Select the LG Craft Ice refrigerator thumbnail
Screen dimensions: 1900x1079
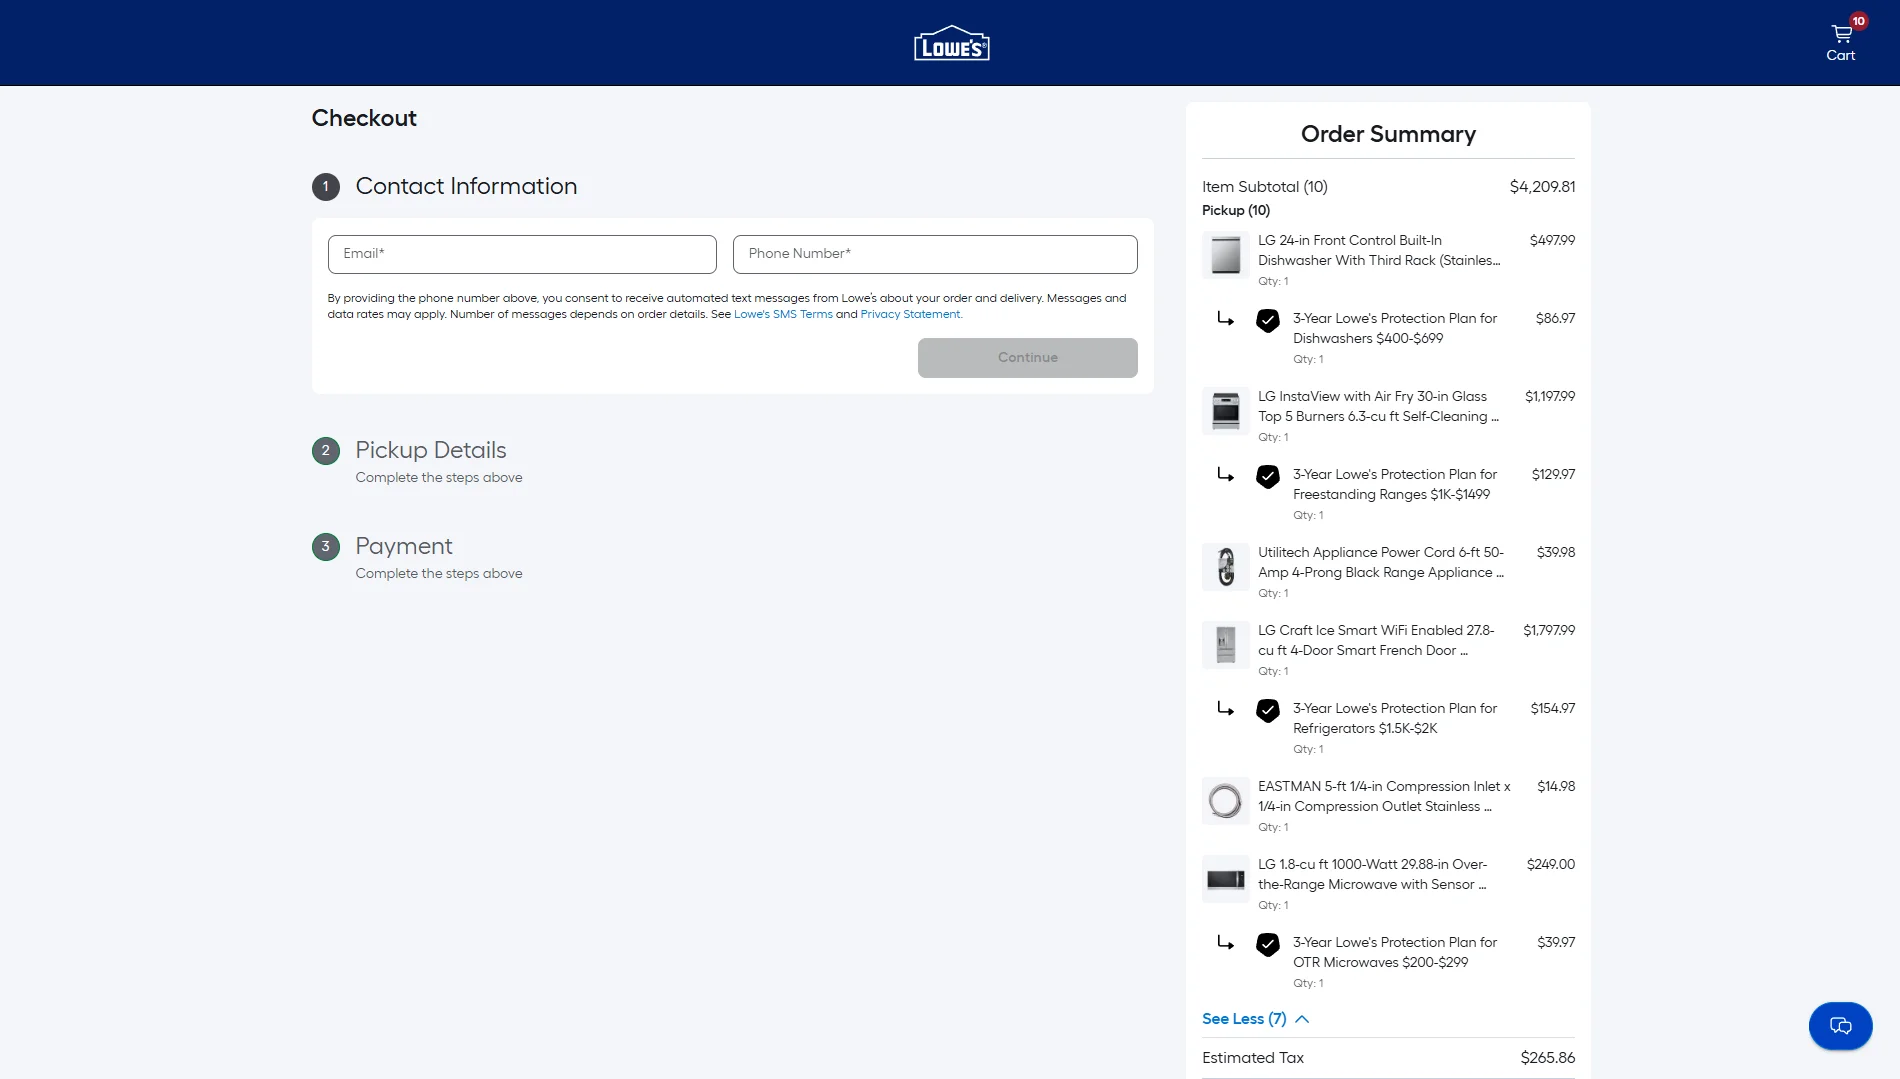pyautogui.click(x=1224, y=645)
